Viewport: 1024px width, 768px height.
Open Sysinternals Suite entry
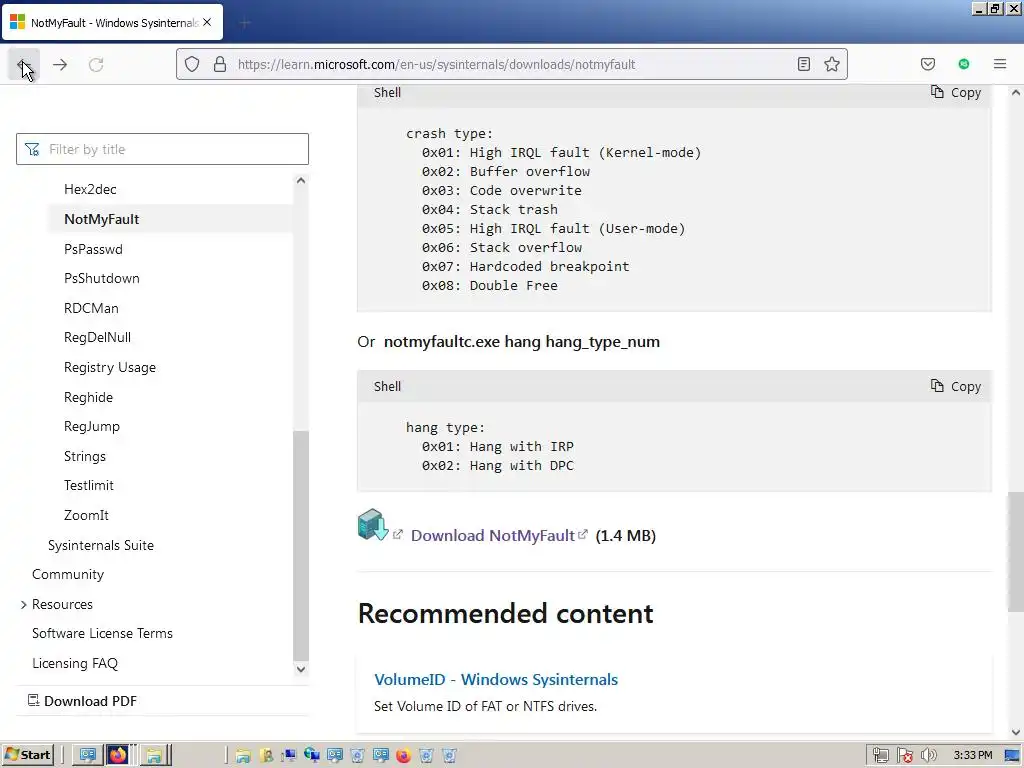tap(101, 545)
